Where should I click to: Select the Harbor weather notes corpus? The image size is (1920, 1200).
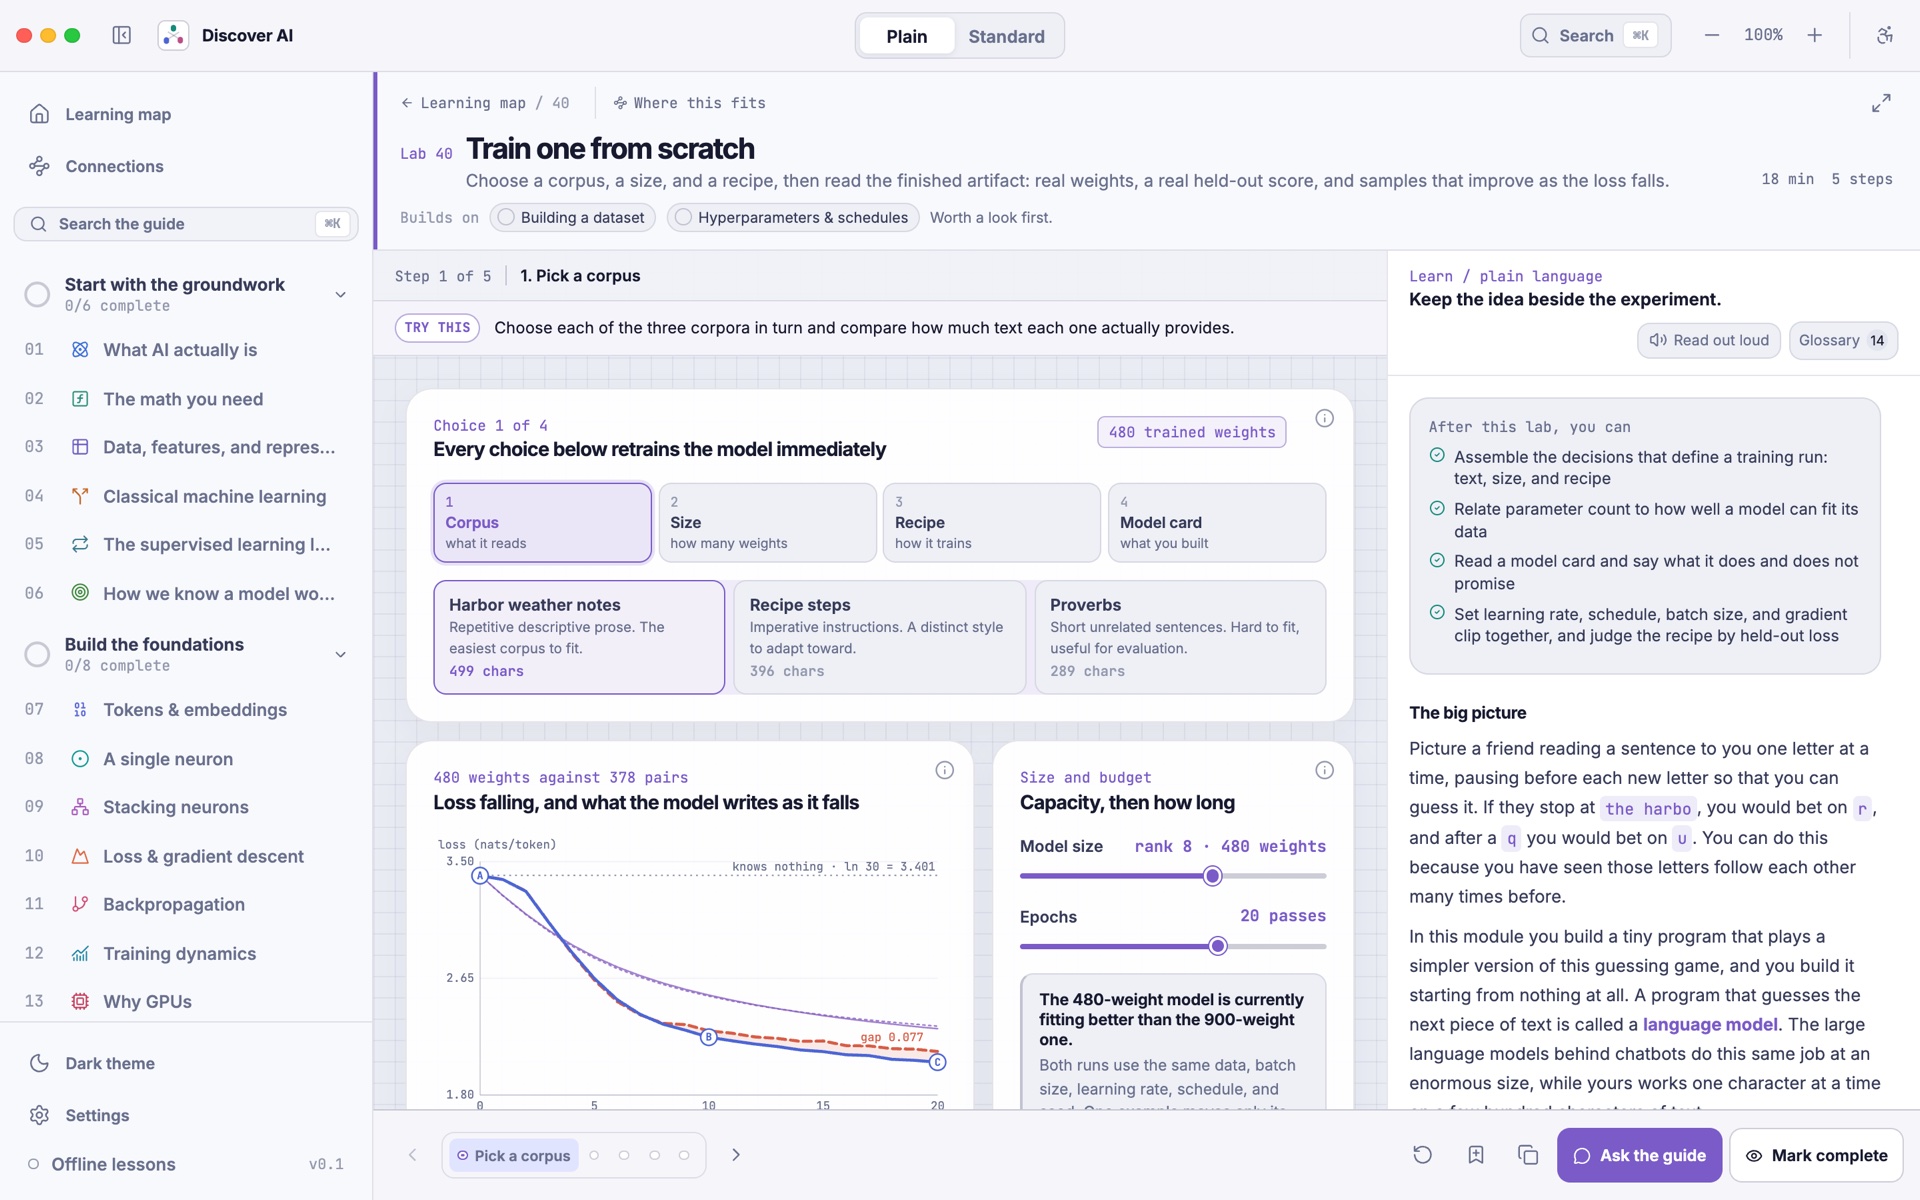579,637
